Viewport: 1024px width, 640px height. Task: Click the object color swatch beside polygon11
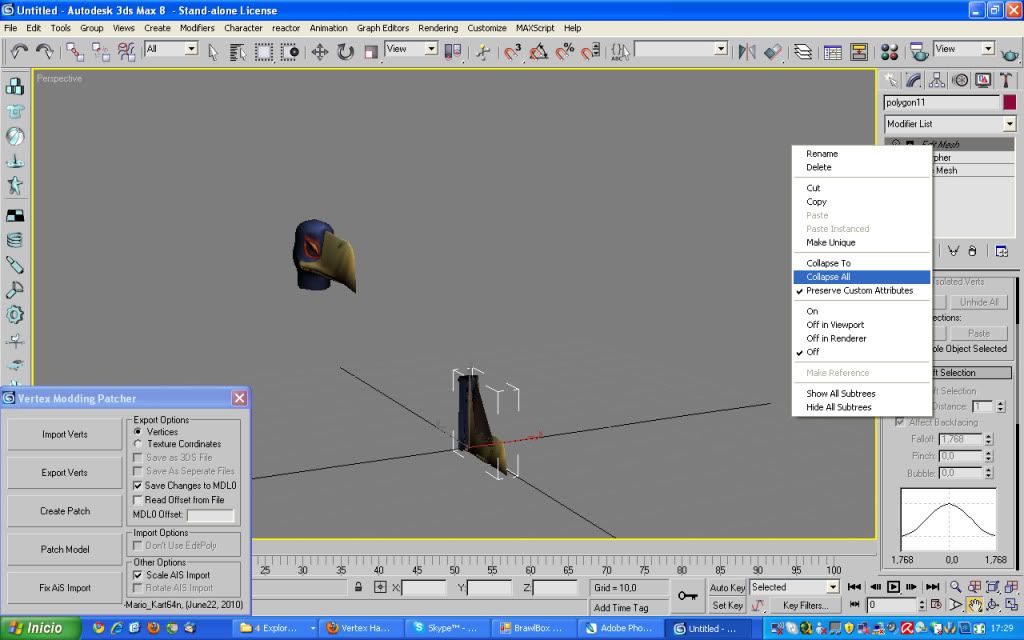coord(1010,103)
